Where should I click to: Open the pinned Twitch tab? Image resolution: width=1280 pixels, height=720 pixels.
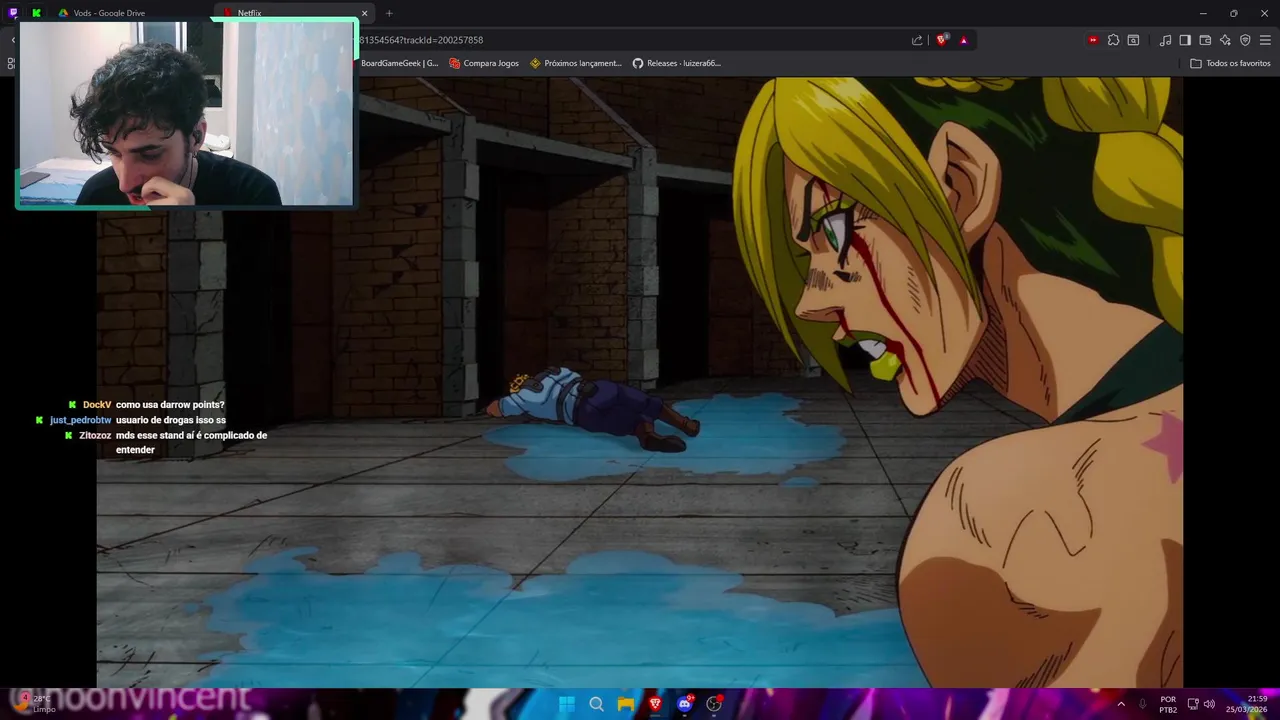click(x=13, y=13)
